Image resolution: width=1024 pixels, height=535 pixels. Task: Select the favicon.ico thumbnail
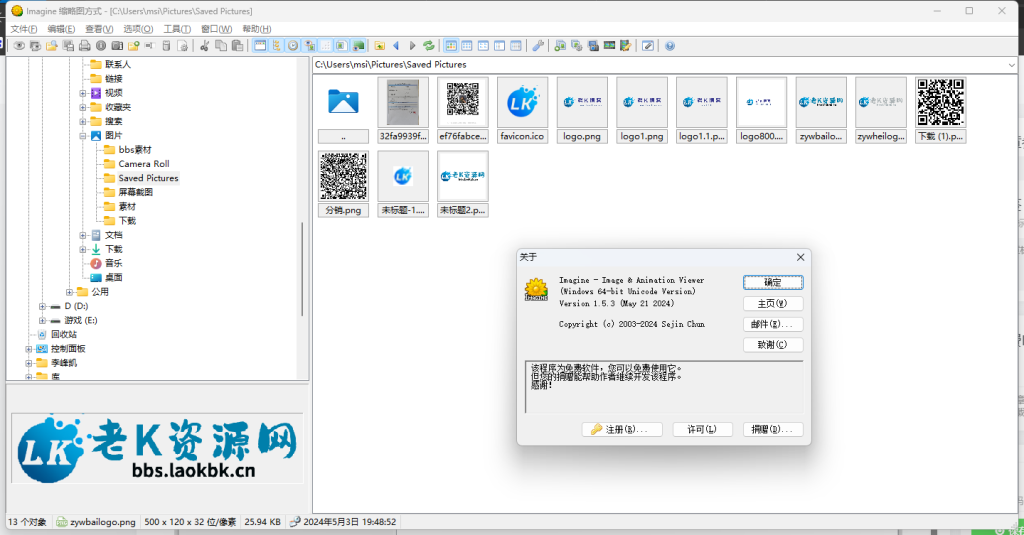pos(523,111)
